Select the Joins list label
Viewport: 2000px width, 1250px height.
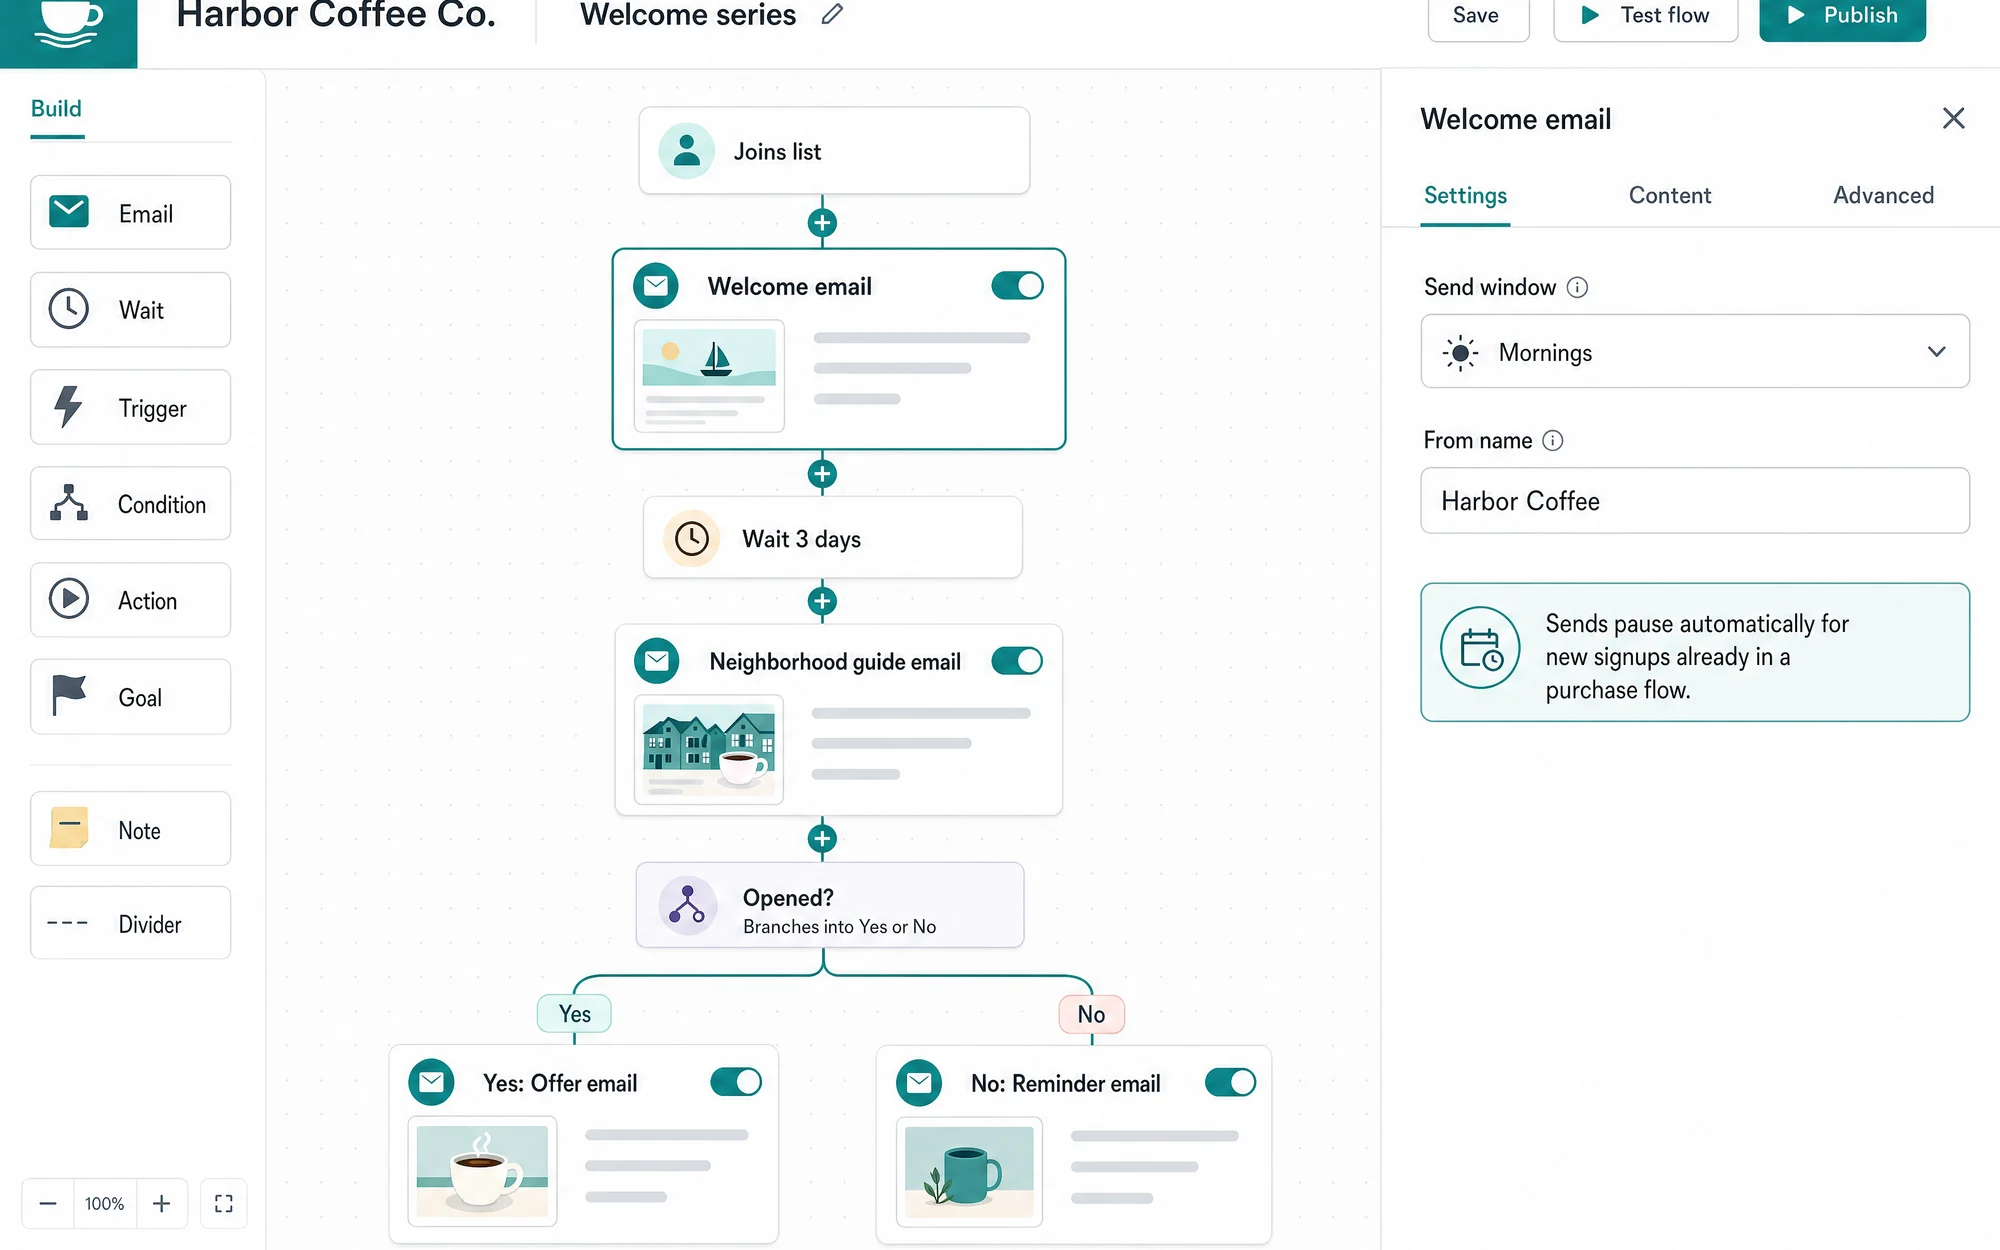777,152
